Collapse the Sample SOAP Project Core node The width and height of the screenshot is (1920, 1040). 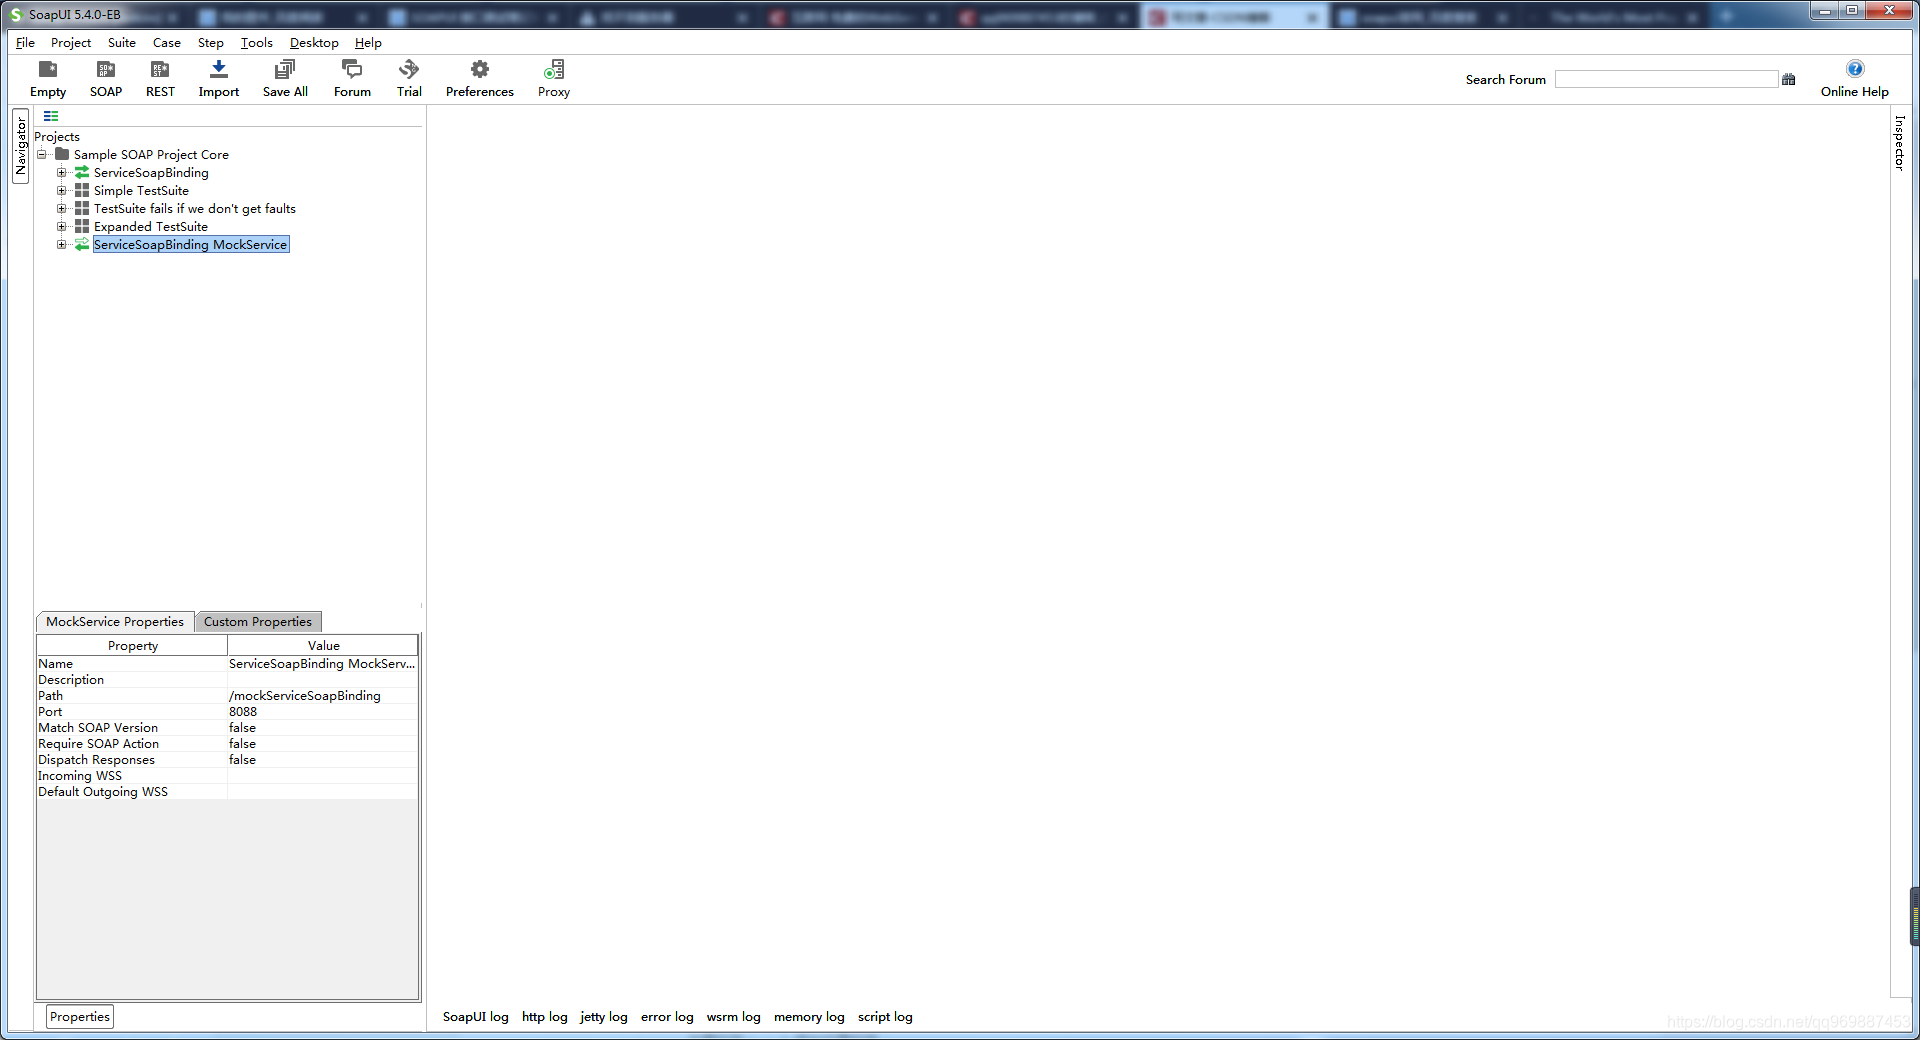point(42,154)
